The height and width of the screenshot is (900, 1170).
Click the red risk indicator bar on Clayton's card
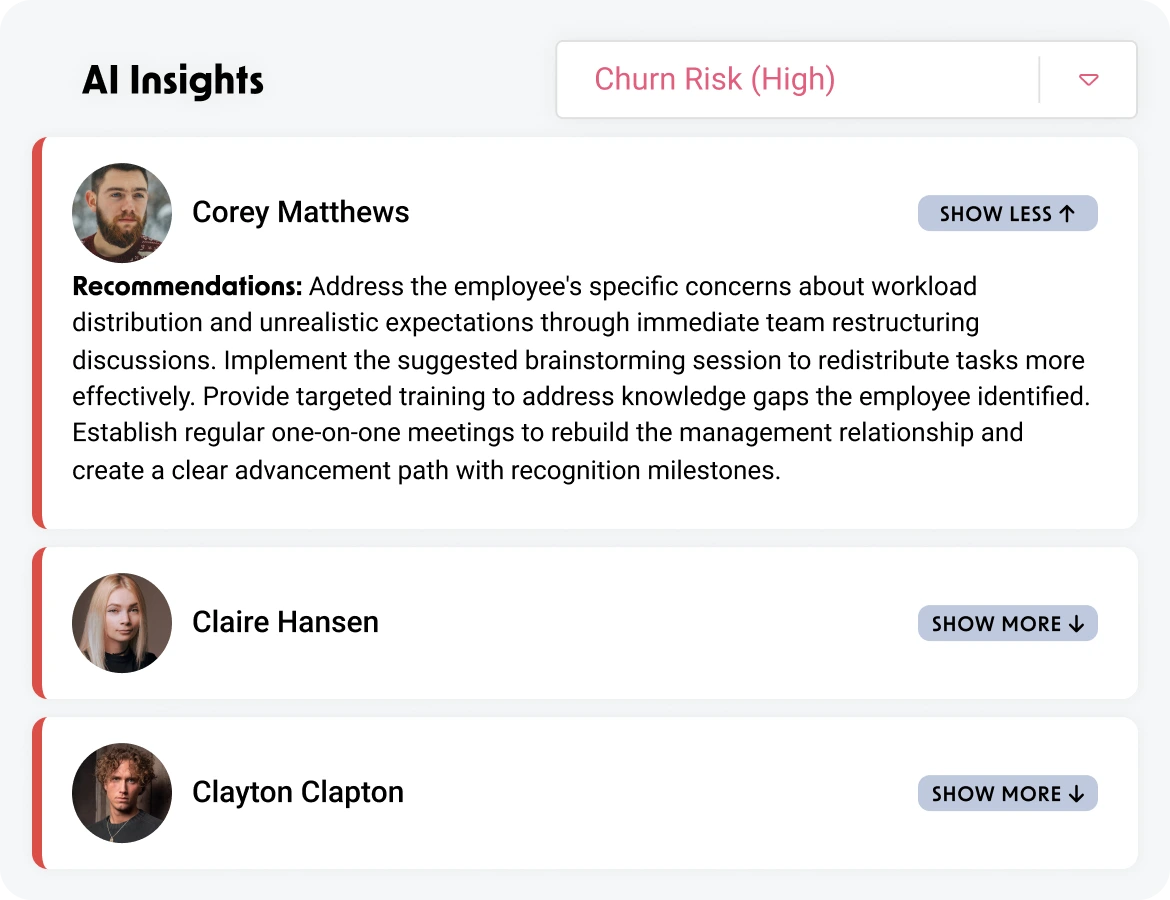click(37, 793)
